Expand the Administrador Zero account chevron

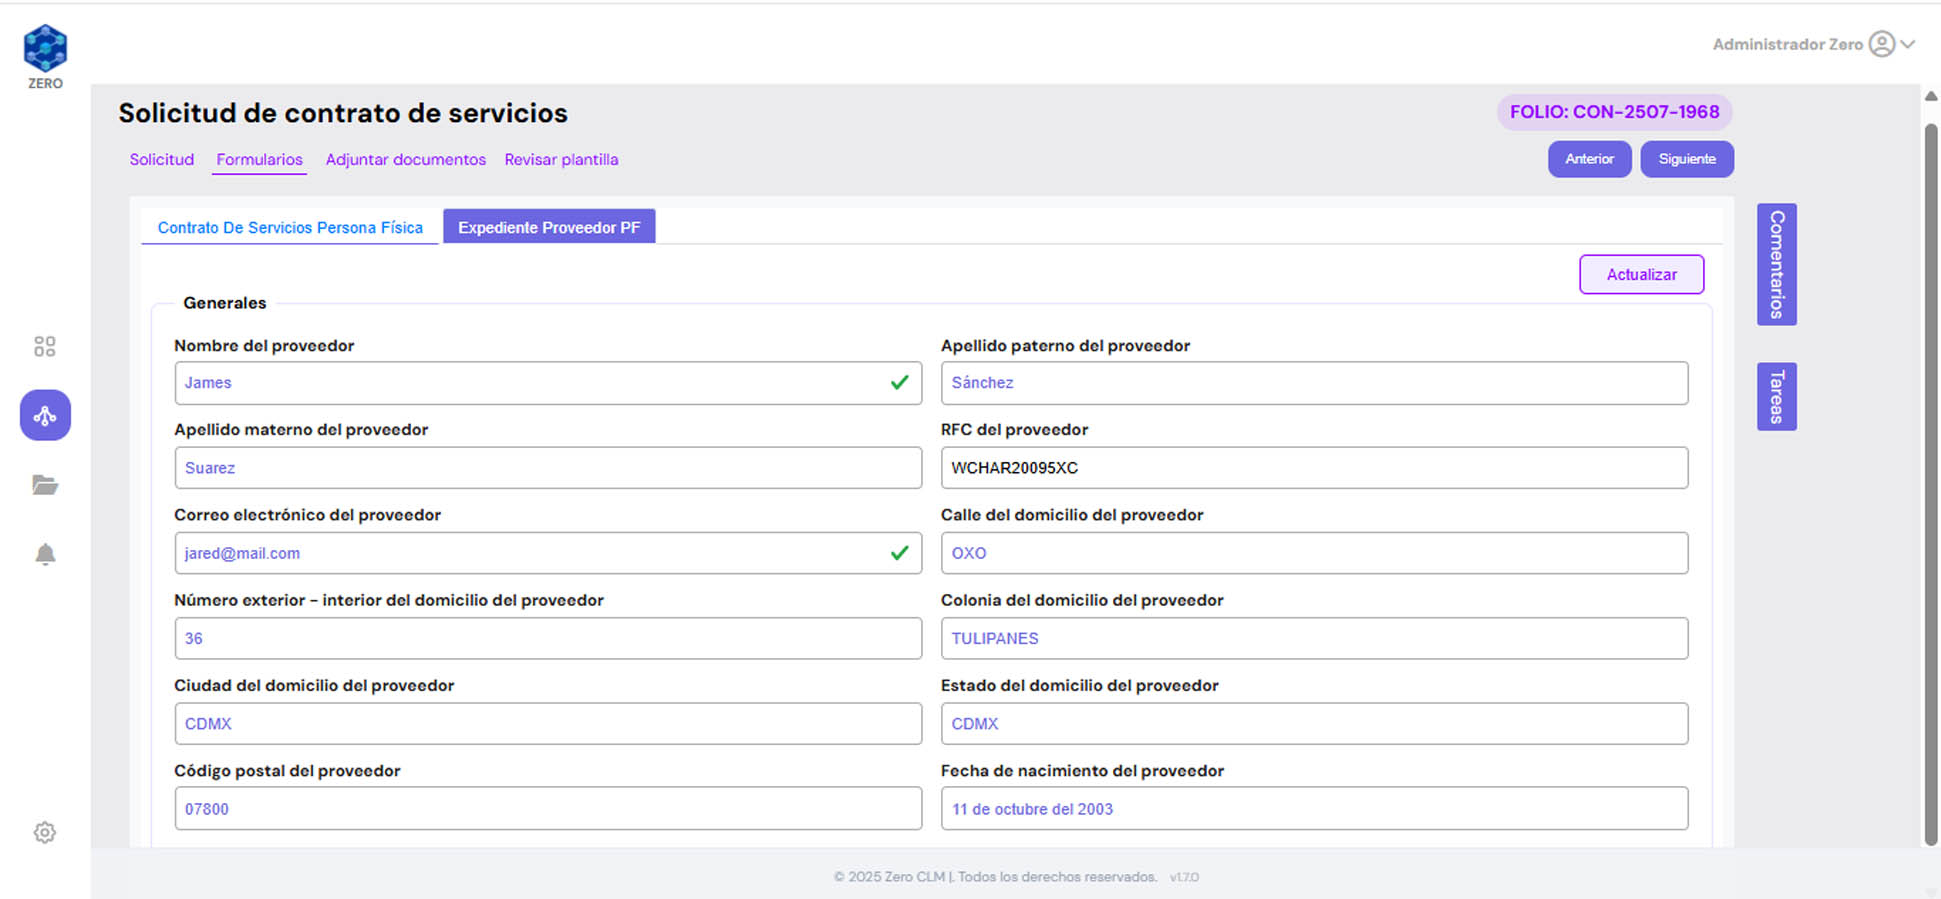tap(1908, 44)
